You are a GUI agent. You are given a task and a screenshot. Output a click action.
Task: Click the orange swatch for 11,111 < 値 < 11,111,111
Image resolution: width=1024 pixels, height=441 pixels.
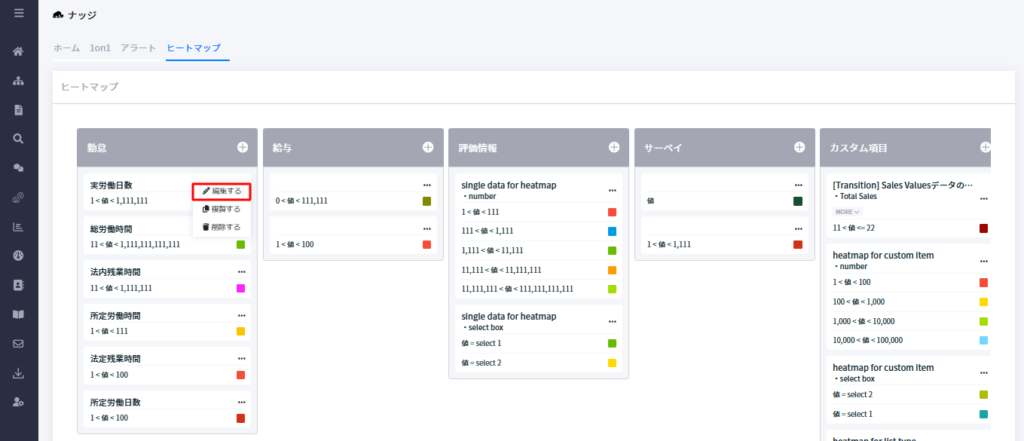pos(612,270)
